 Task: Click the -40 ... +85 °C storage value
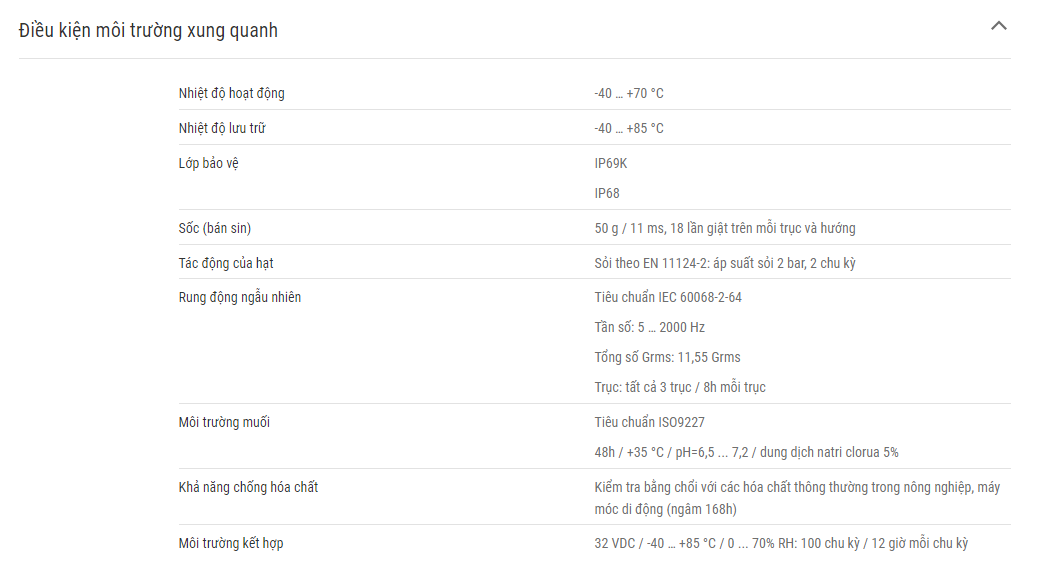tap(629, 128)
